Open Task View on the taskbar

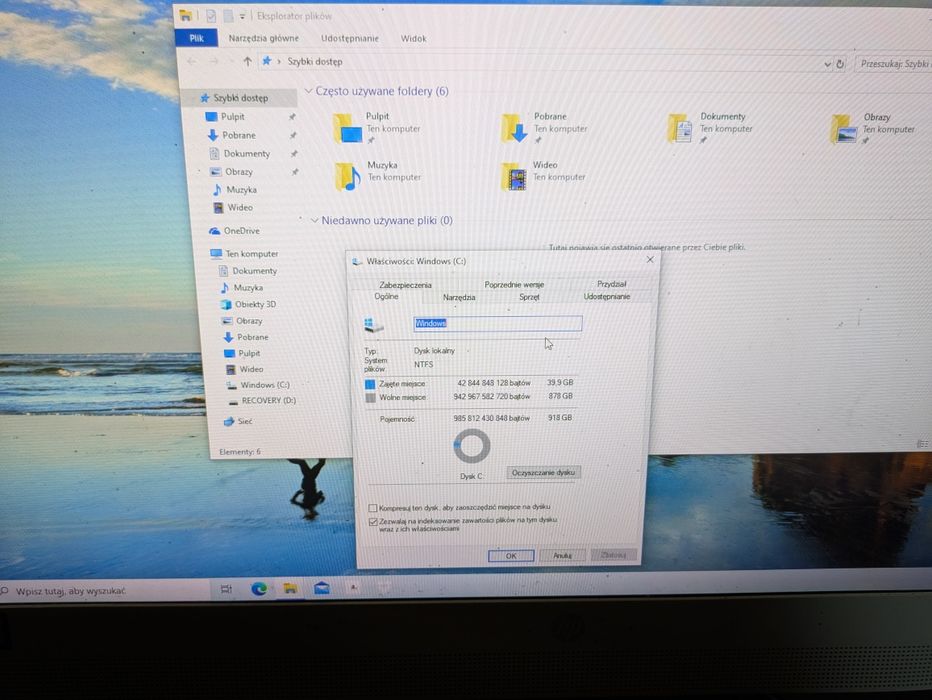point(226,589)
